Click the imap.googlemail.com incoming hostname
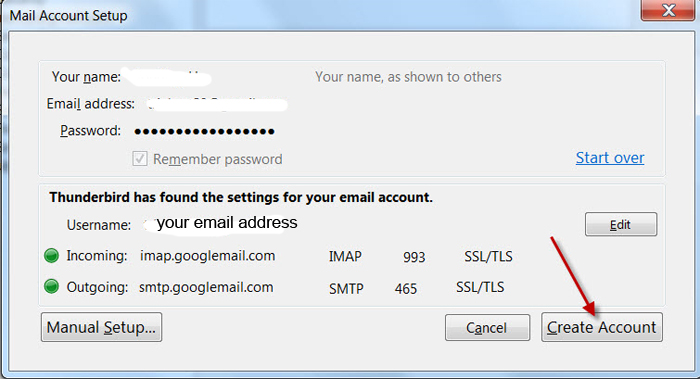Screen dimensions: 700x379 tap(208, 256)
